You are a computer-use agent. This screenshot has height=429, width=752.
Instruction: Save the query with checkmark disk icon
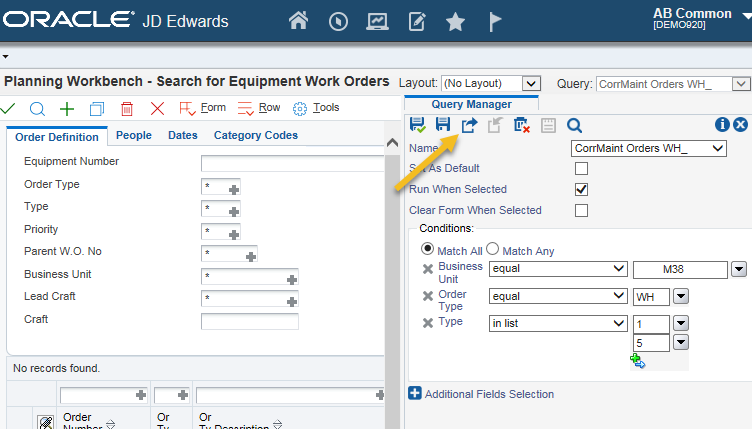pos(418,125)
